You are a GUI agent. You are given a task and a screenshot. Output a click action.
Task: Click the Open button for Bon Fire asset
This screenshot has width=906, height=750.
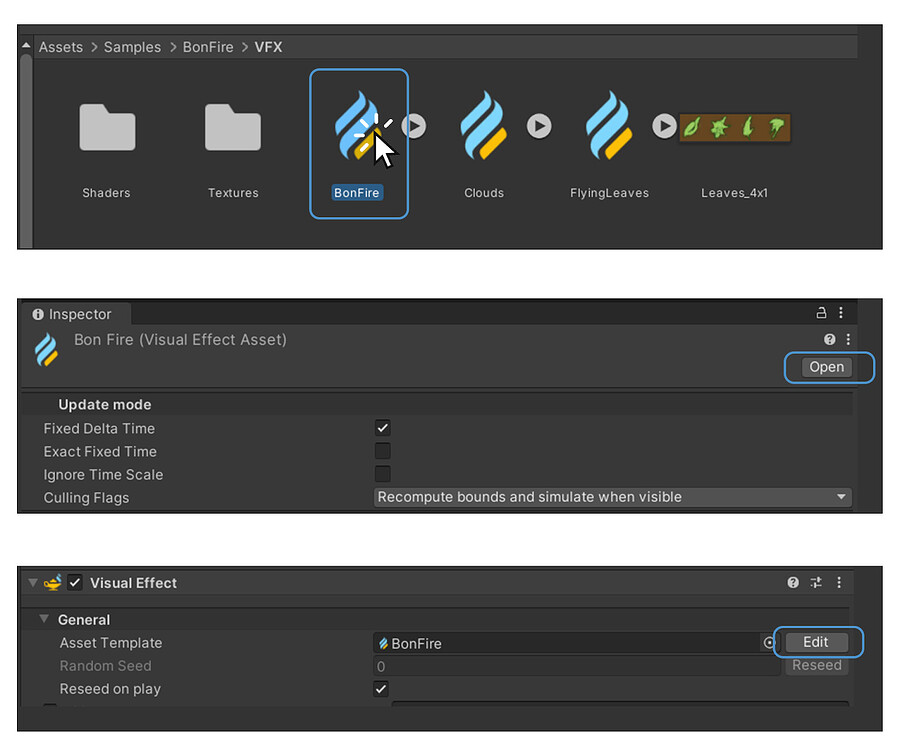coord(828,367)
